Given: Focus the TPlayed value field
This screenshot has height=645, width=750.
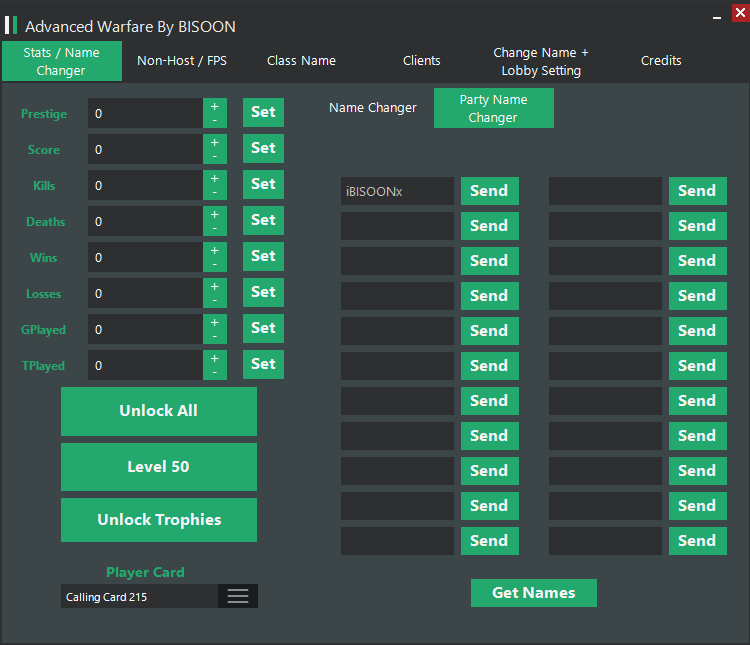Looking at the screenshot, I should tap(145, 365).
